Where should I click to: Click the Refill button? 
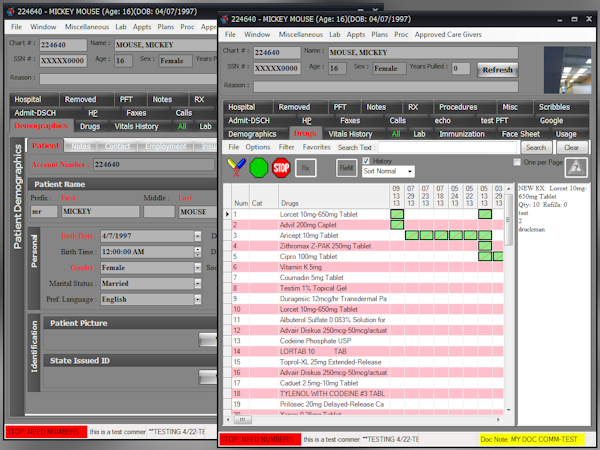pos(344,167)
